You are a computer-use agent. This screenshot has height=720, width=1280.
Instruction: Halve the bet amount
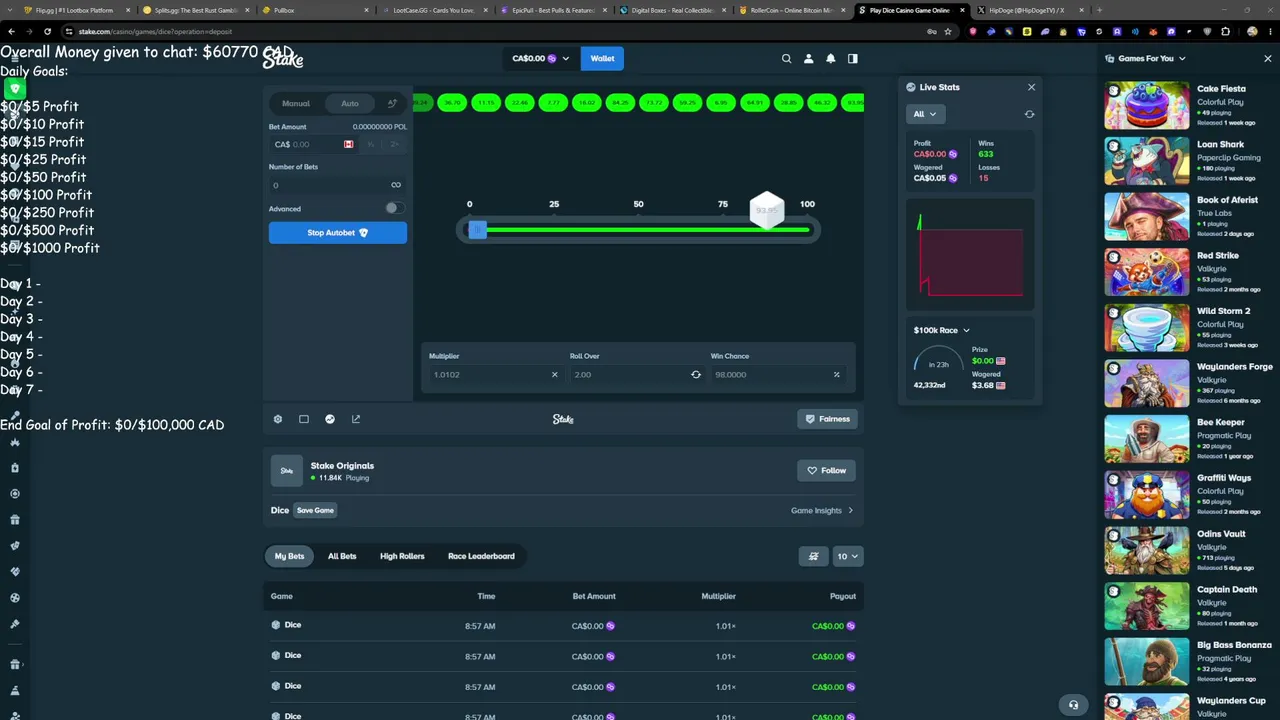click(371, 145)
